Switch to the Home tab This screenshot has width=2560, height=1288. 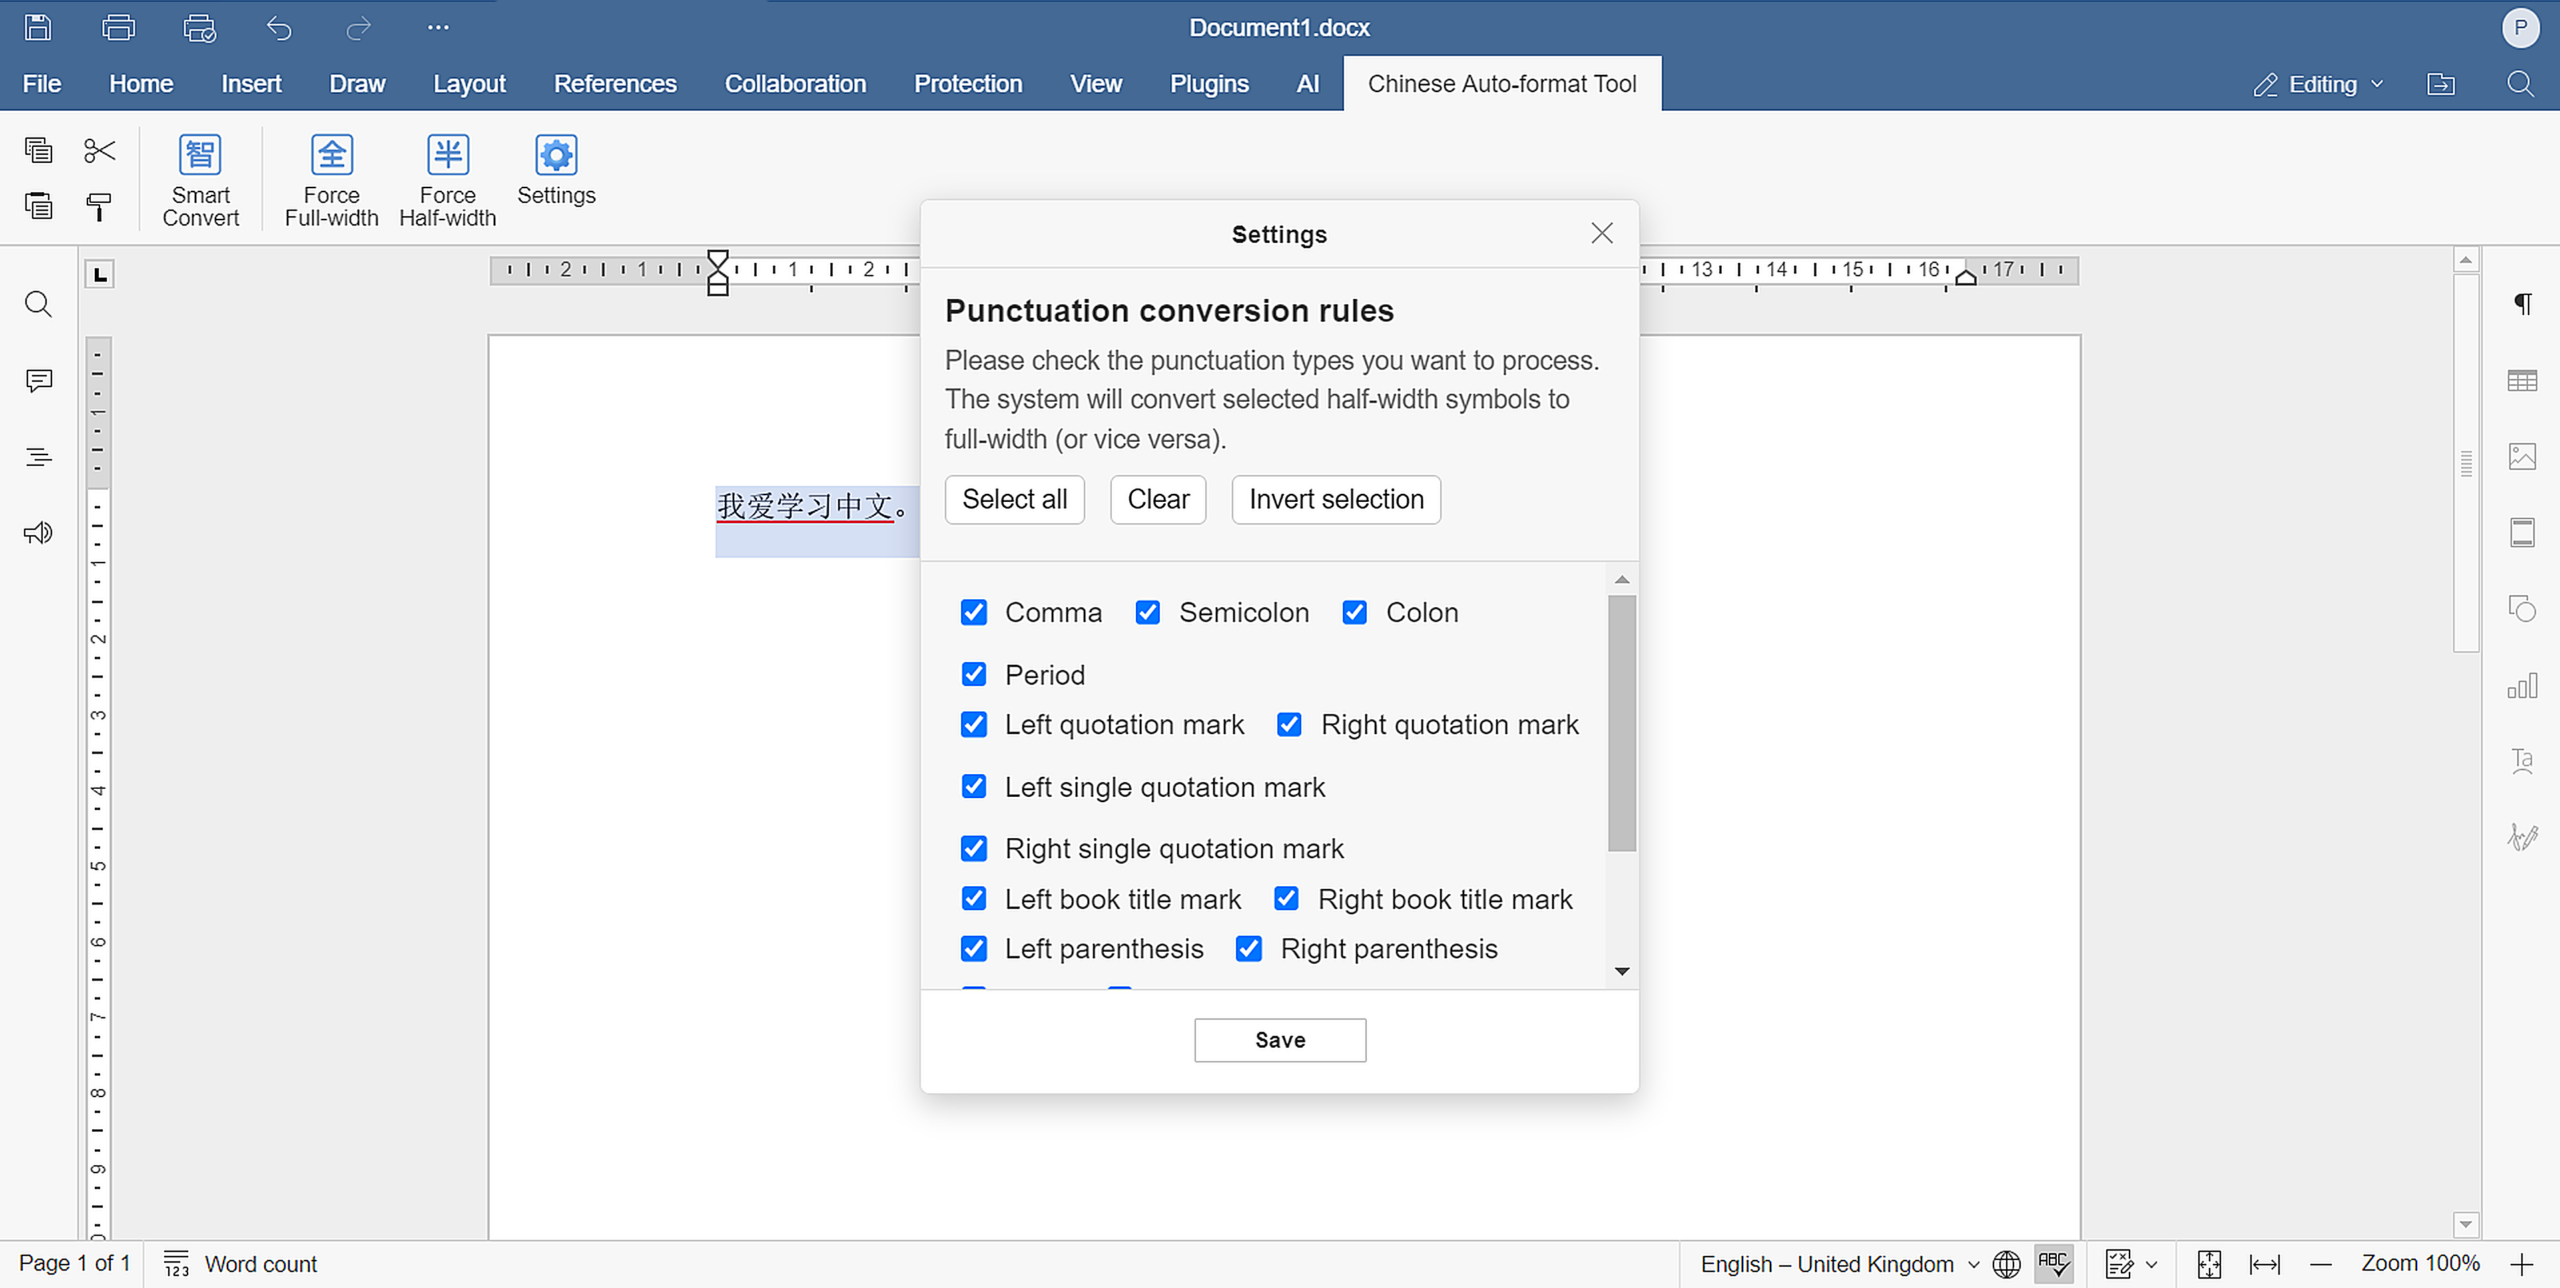tap(141, 84)
